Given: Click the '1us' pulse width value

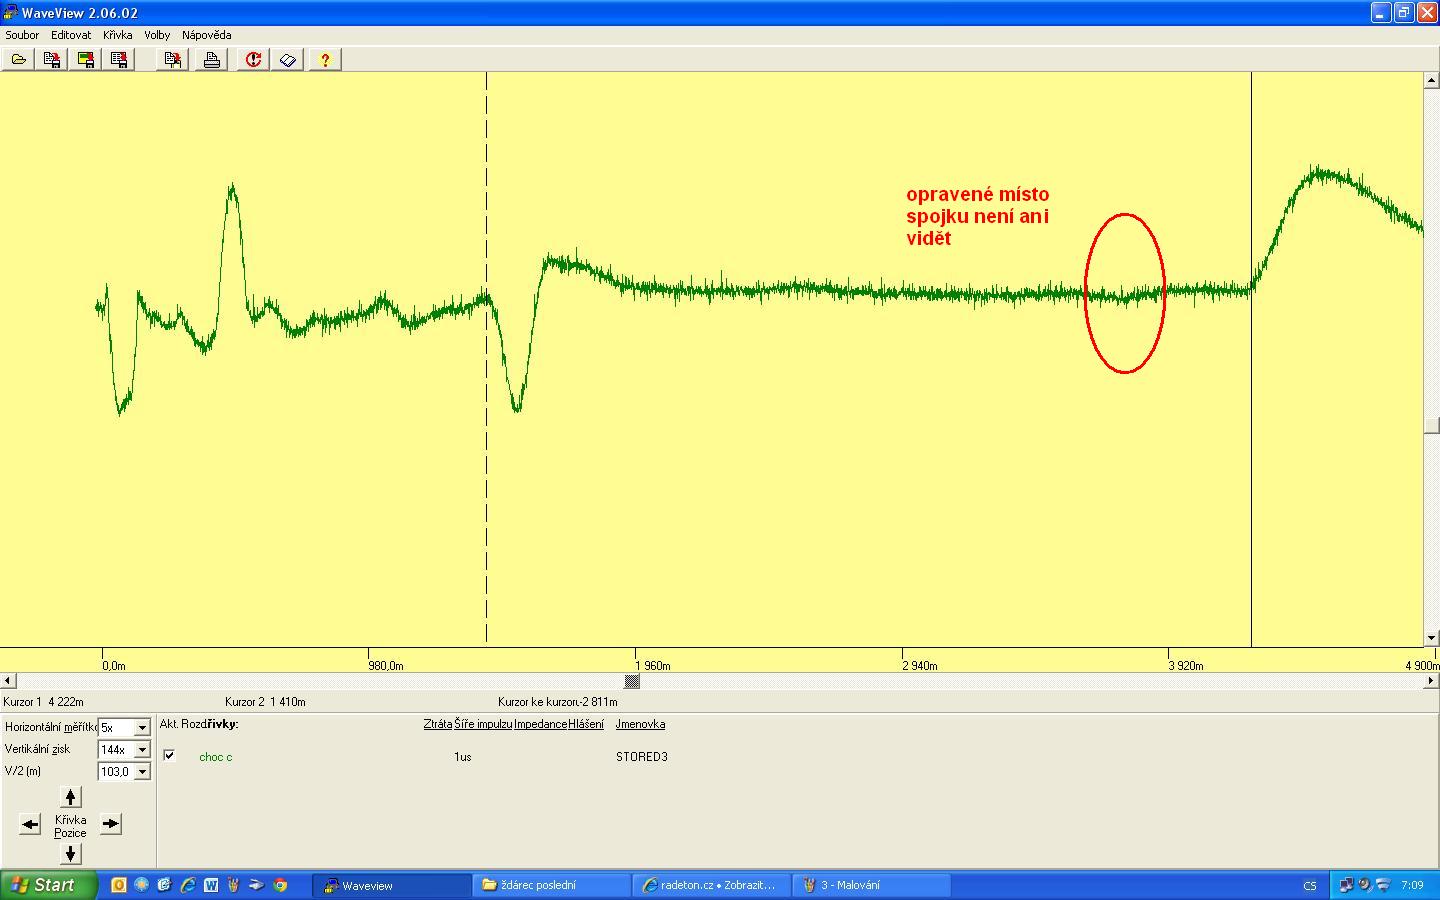Looking at the screenshot, I should pos(462,757).
